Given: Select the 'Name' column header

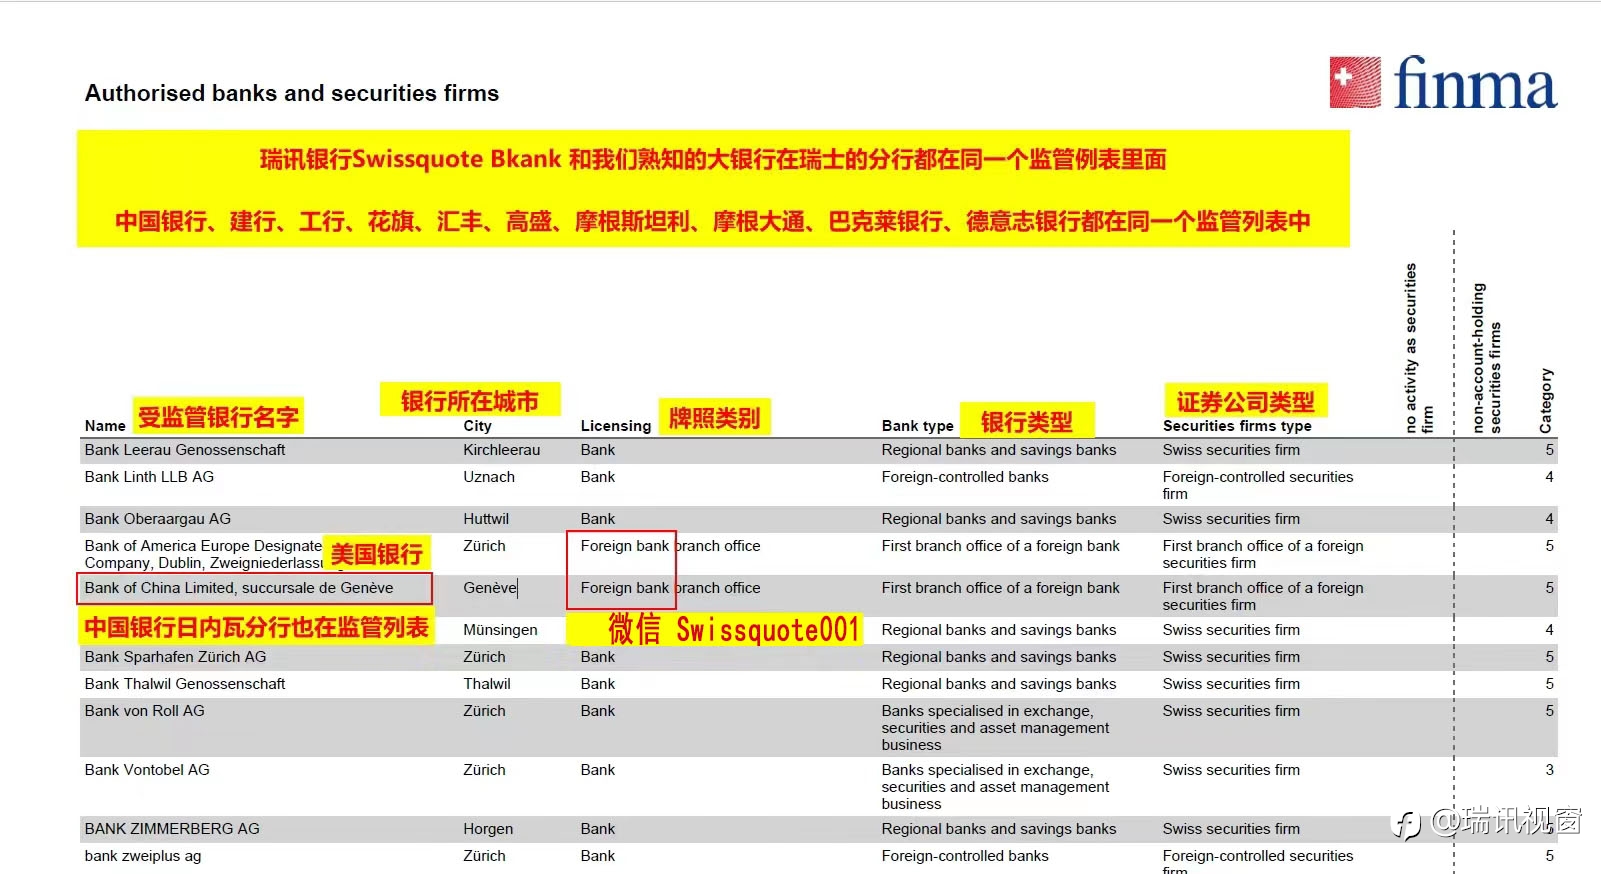Looking at the screenshot, I should (105, 426).
